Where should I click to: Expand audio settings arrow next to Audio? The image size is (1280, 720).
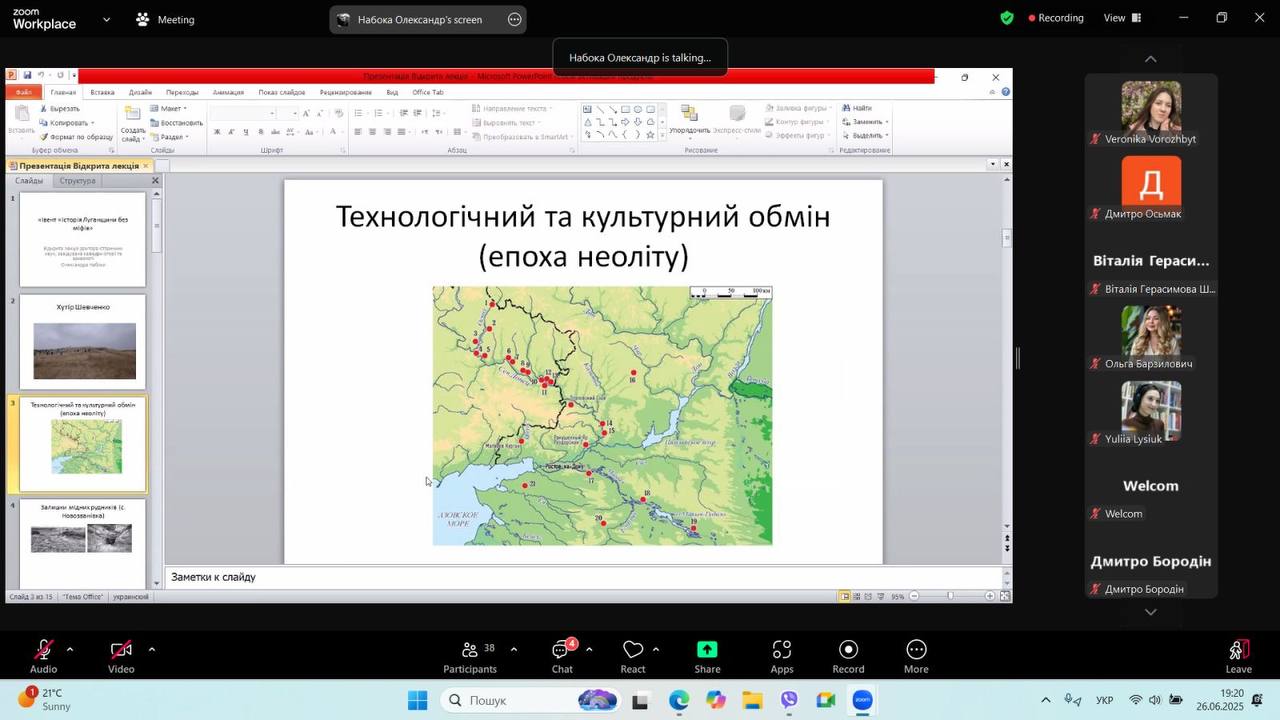pos(70,649)
